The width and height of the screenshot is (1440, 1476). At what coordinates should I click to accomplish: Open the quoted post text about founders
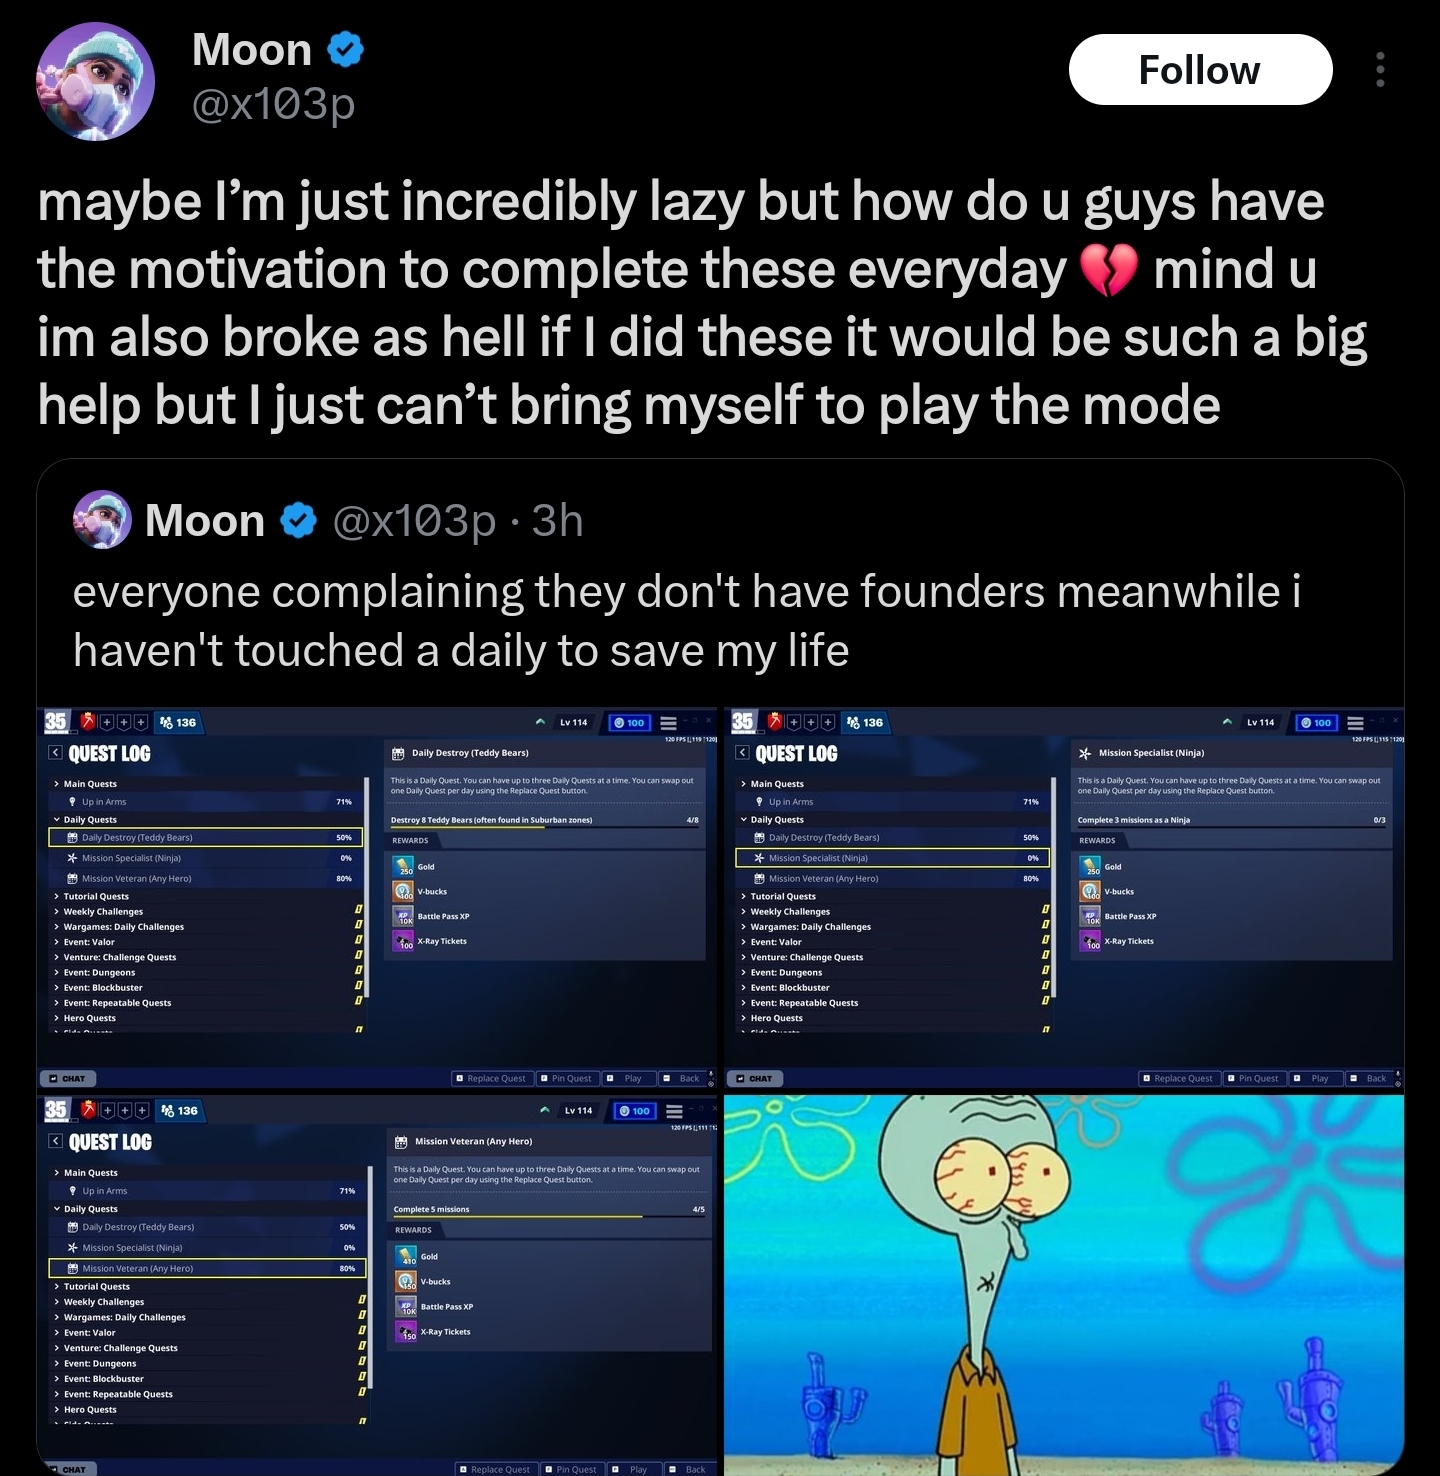(687, 620)
